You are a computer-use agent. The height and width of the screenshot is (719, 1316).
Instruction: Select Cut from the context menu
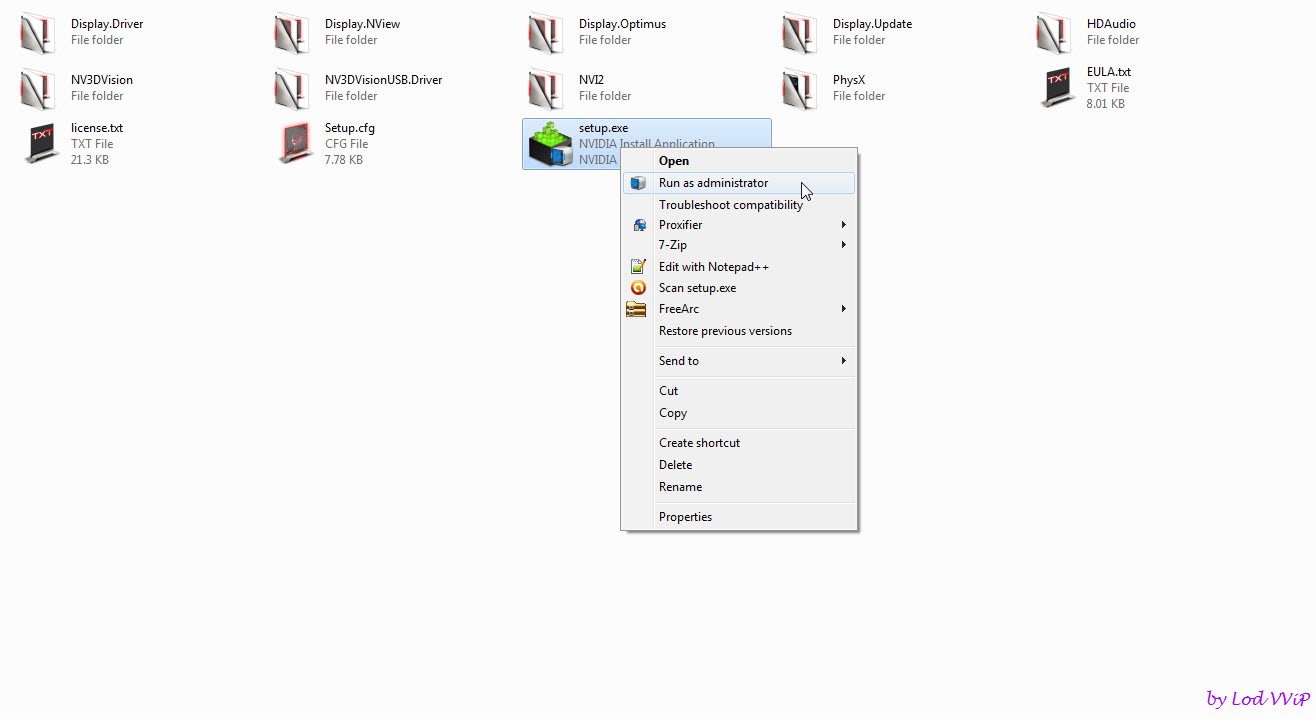click(x=739, y=391)
